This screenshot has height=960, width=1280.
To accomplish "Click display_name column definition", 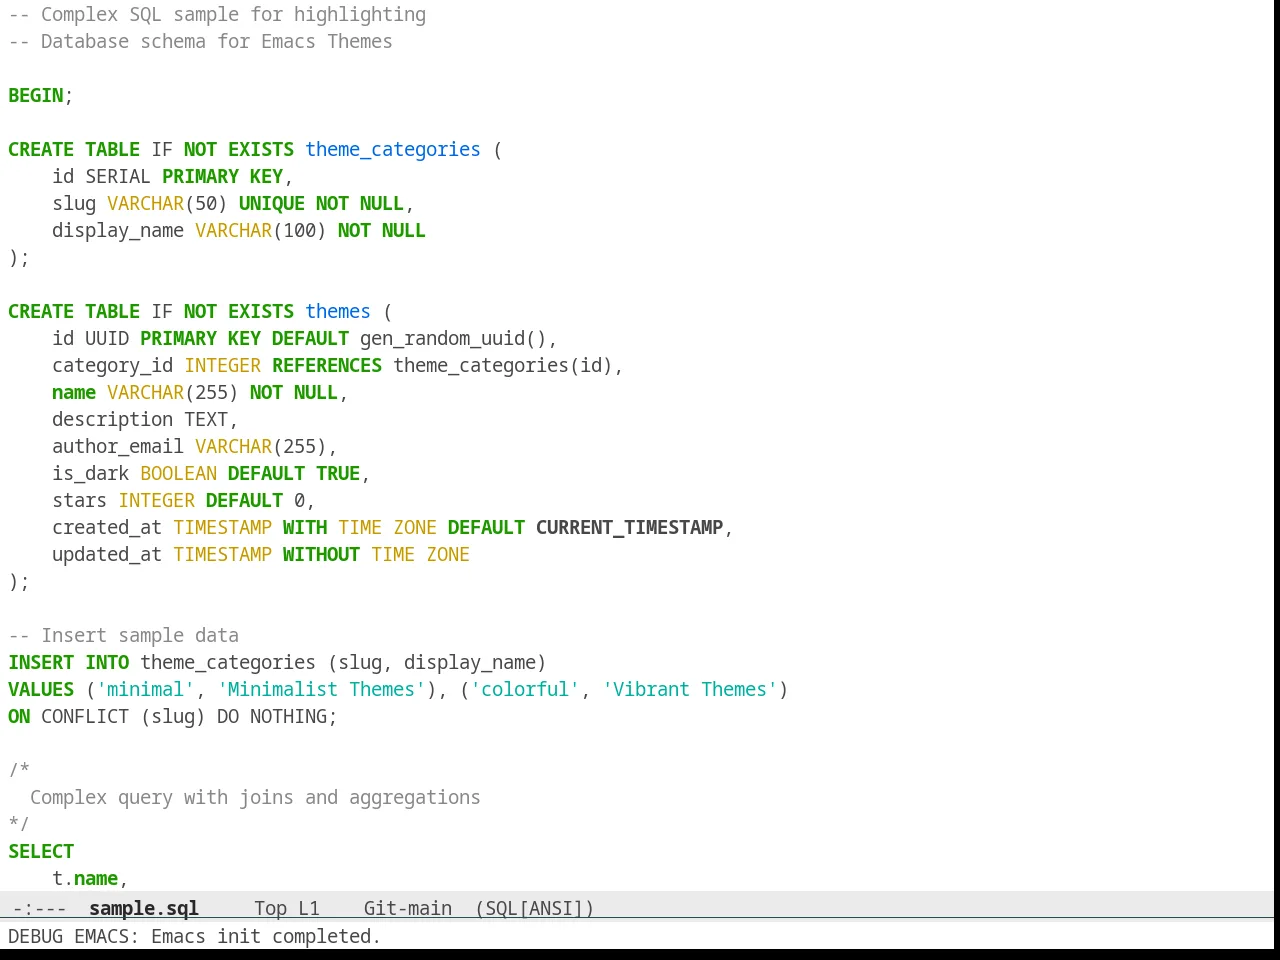I will click(118, 230).
